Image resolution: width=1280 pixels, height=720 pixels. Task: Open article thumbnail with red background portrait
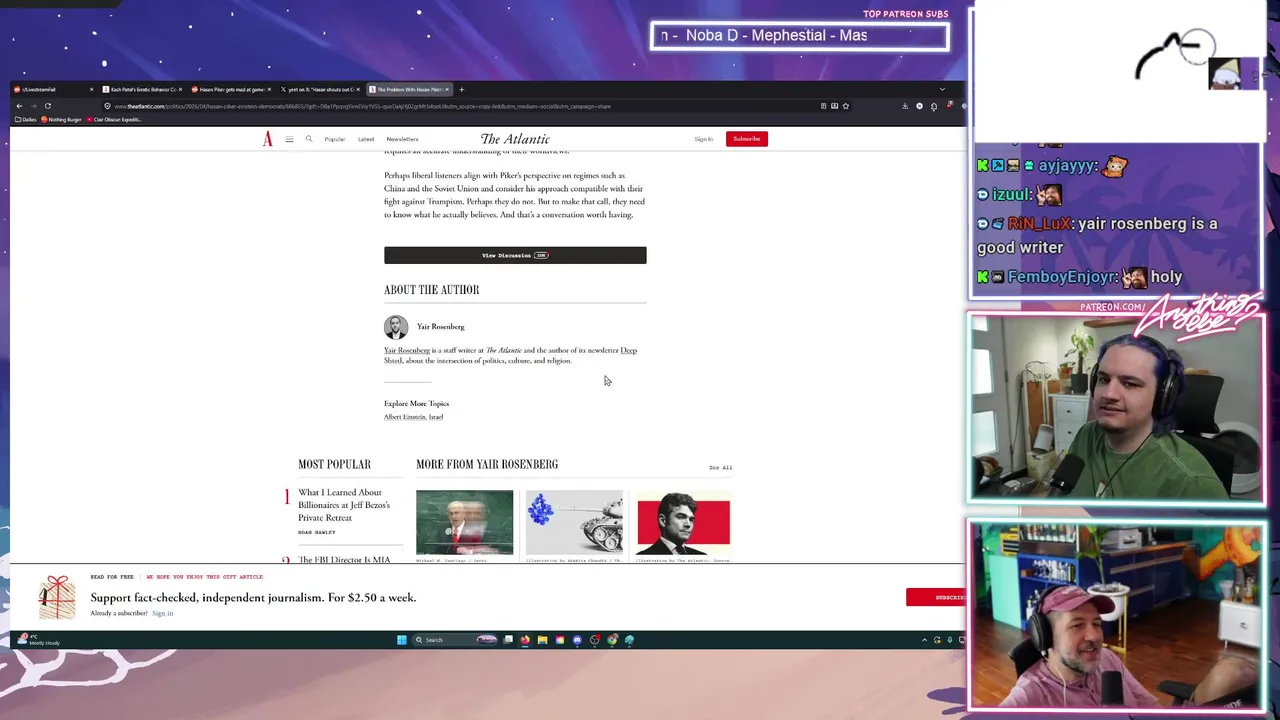coord(683,522)
